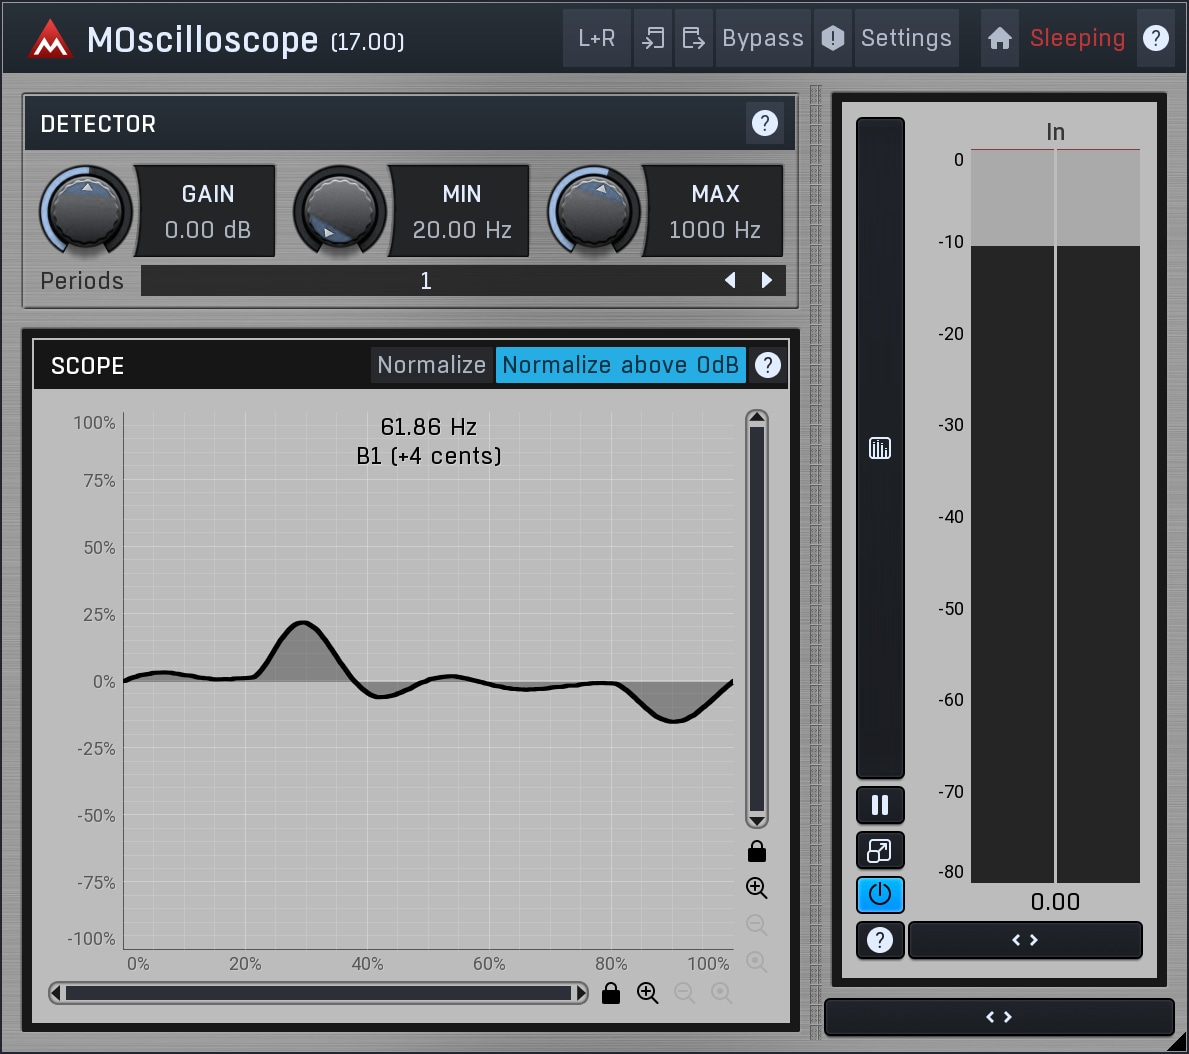Click the meter detach window icon

(880, 850)
